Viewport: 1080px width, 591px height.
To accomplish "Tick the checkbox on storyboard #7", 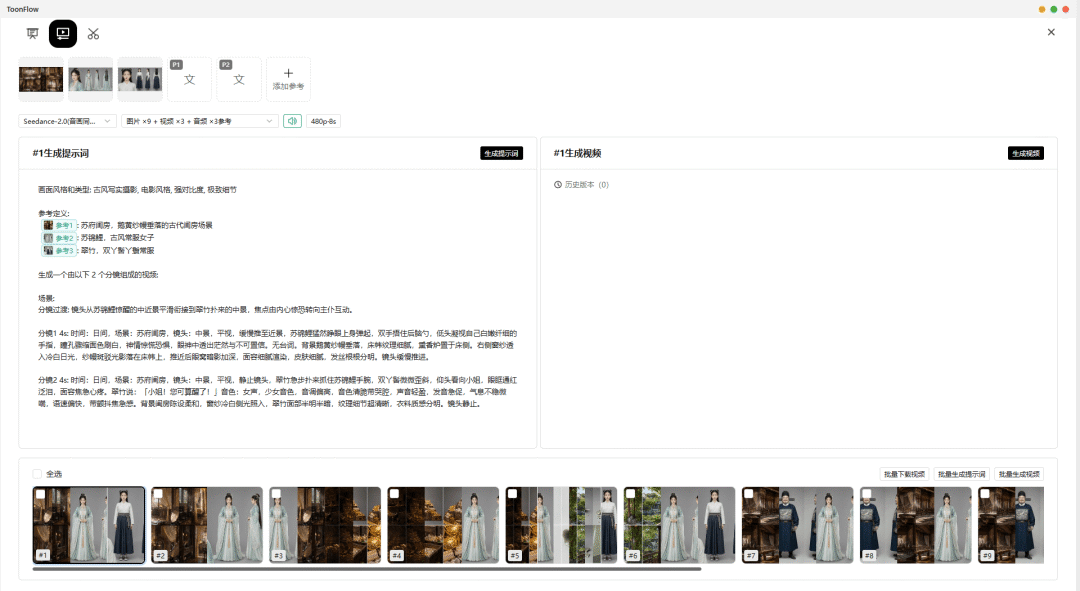I will tap(749, 494).
